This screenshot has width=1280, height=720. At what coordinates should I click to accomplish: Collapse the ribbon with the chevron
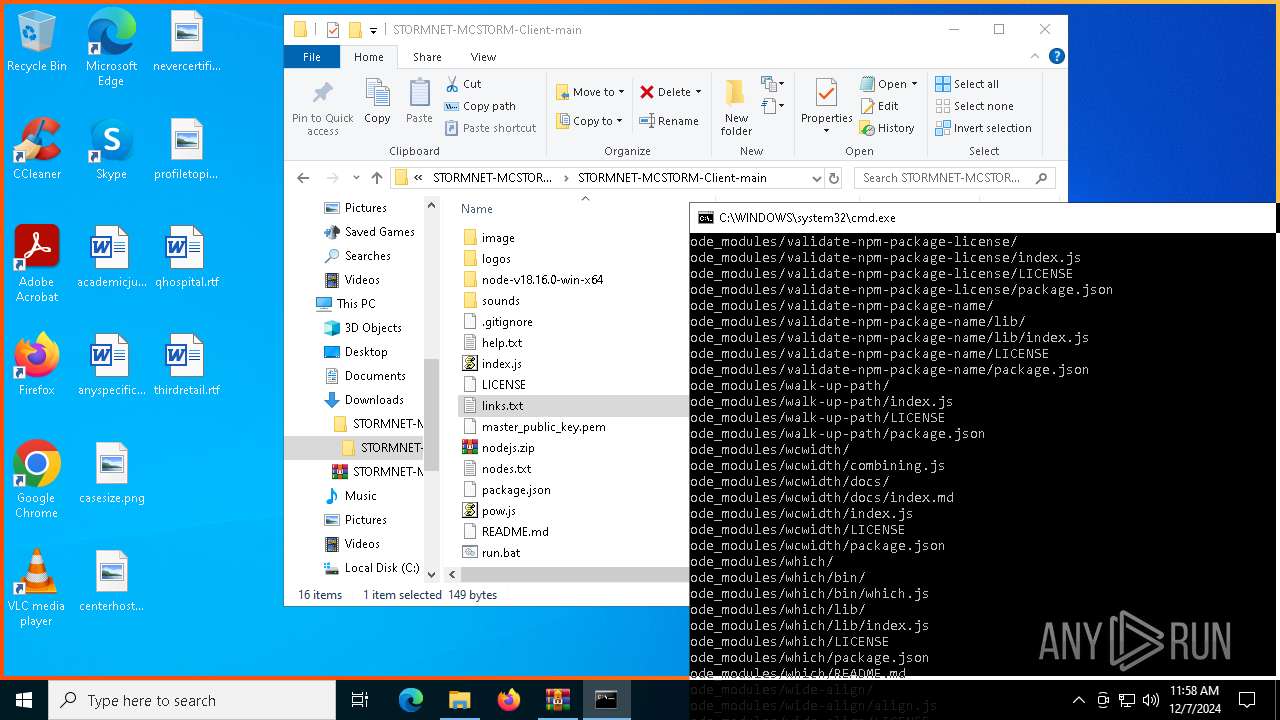(1037, 57)
